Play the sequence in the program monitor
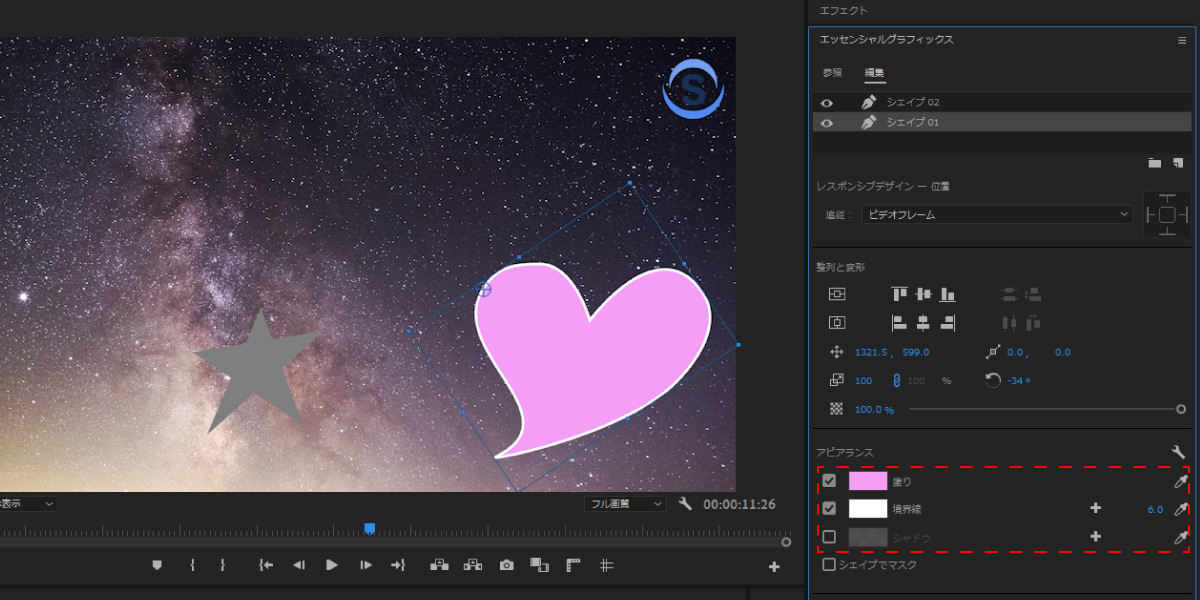 click(x=332, y=565)
